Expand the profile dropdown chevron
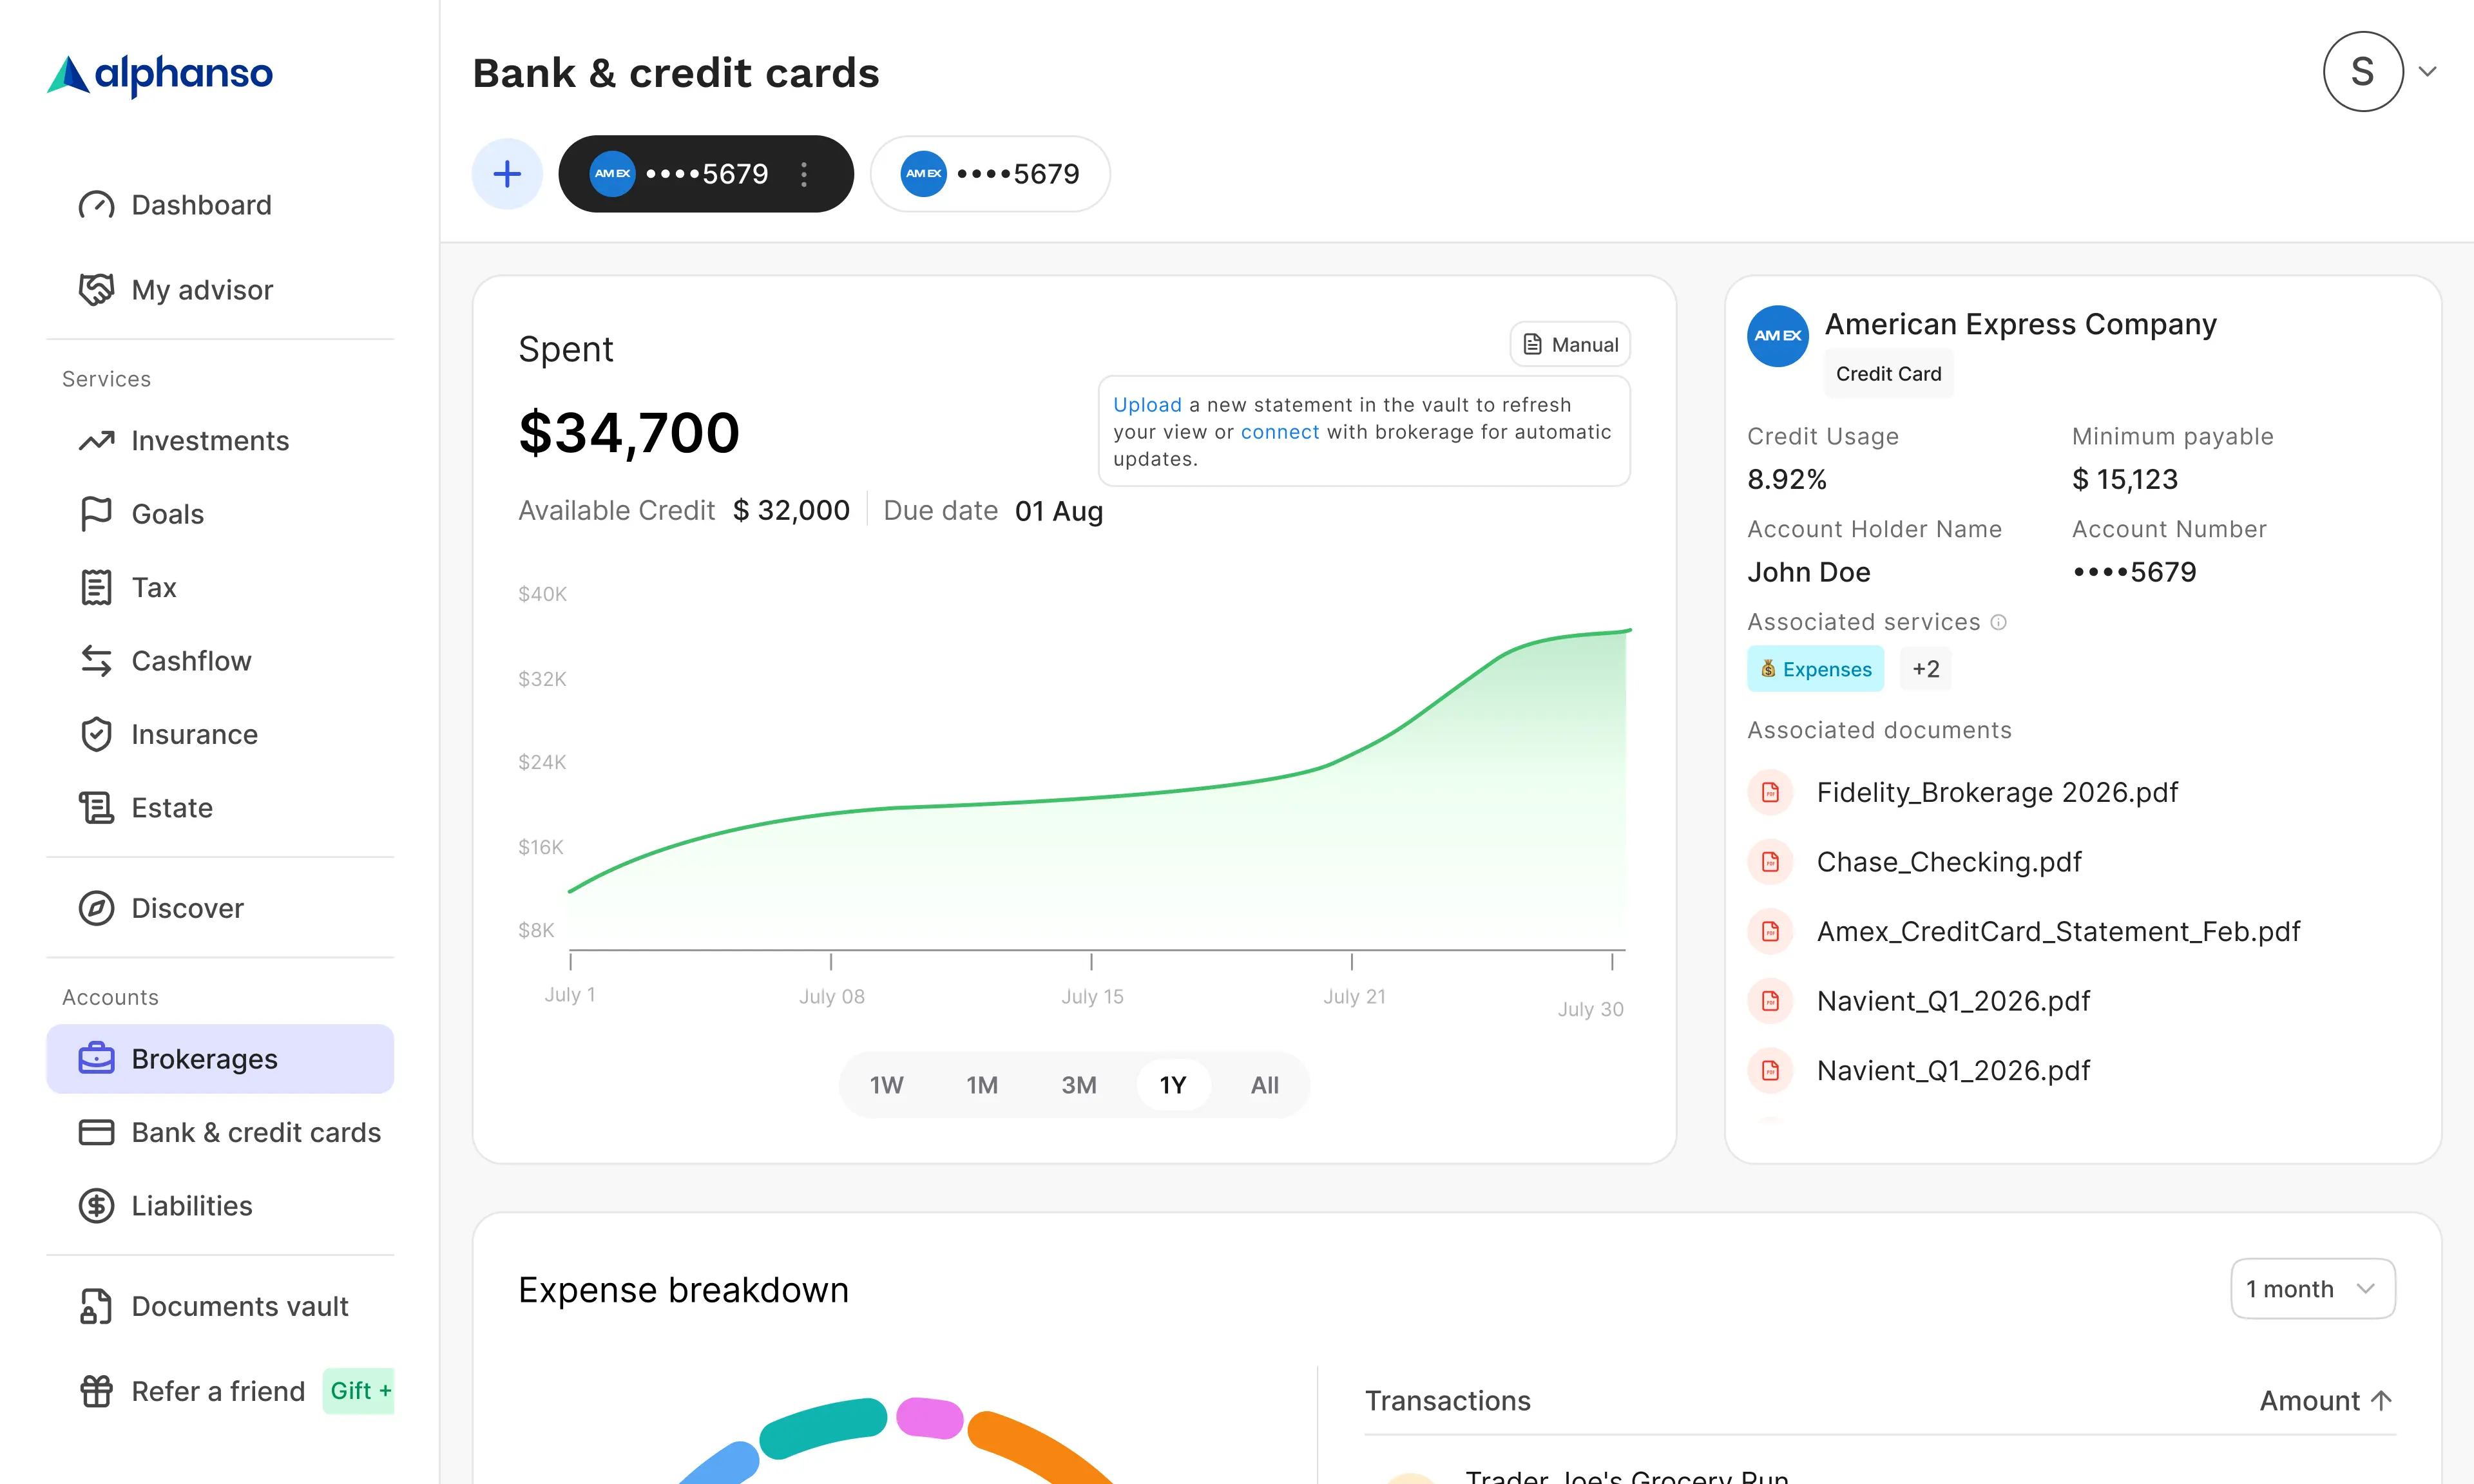2474x1484 pixels. point(2427,72)
